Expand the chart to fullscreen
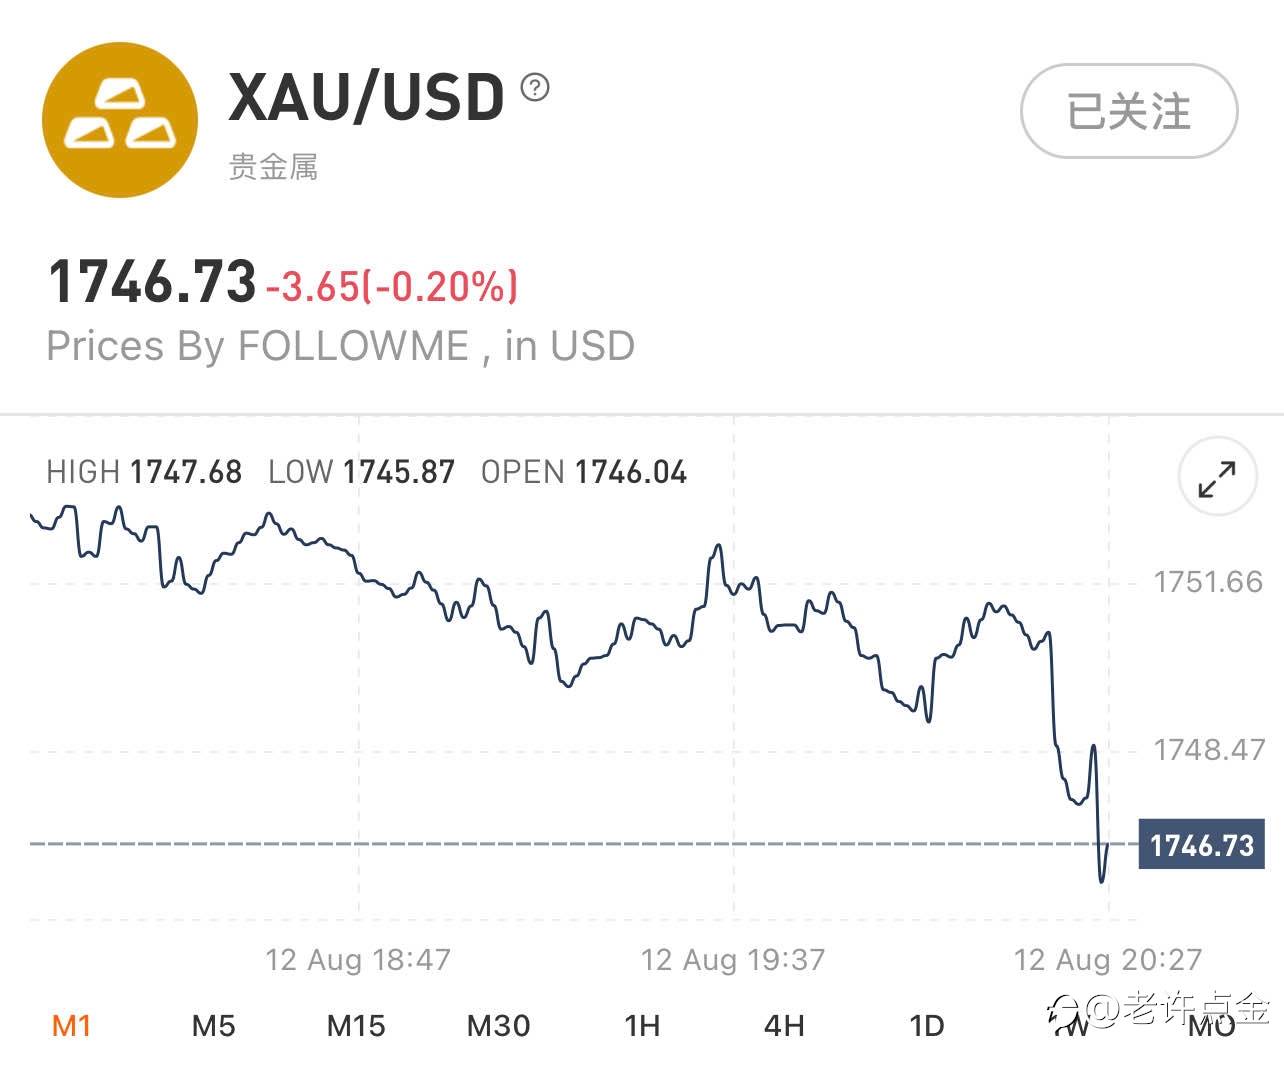The height and width of the screenshot is (1070, 1284). [x=1216, y=478]
